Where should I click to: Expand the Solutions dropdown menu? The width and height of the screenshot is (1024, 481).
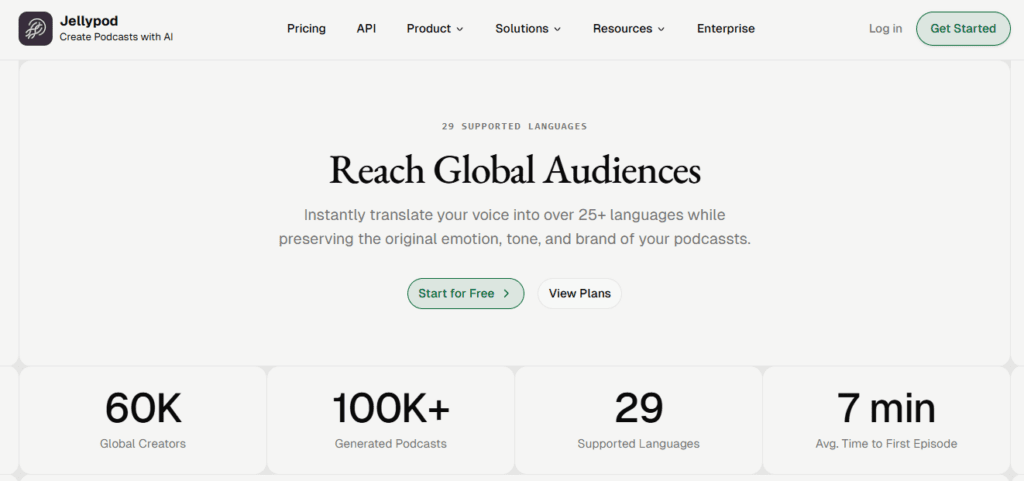click(x=528, y=29)
